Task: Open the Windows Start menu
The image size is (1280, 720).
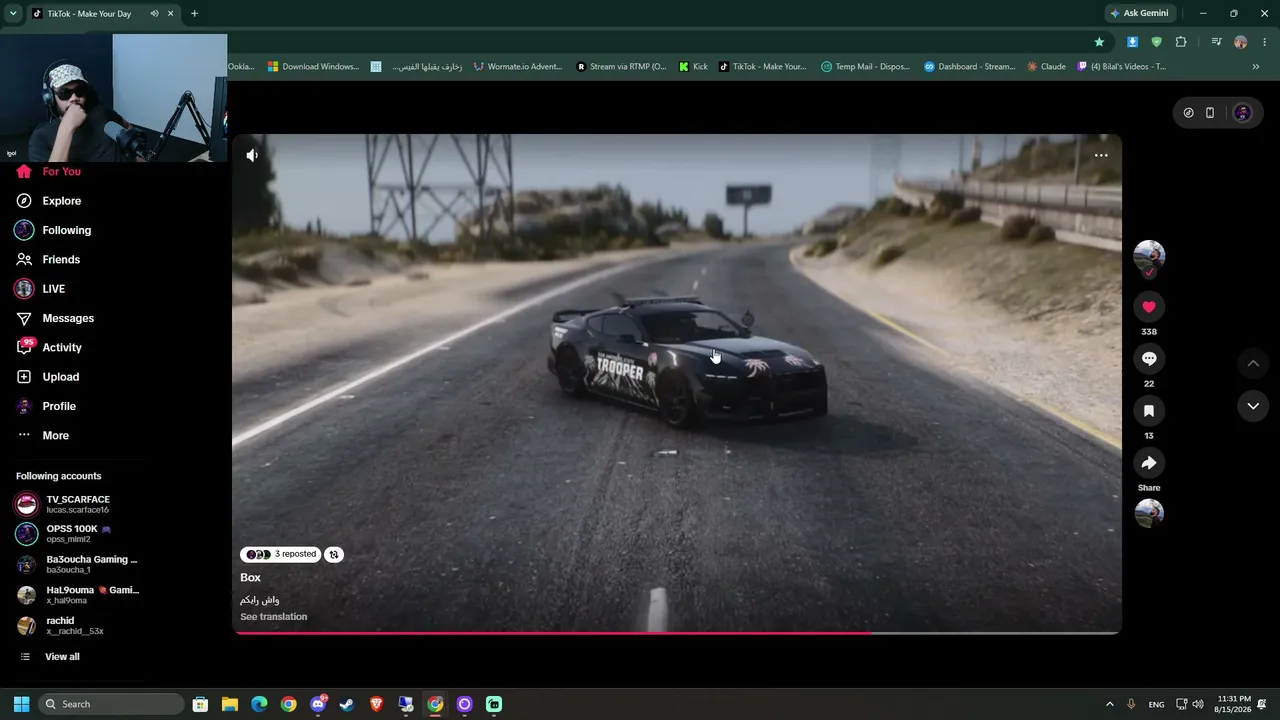Action: pyautogui.click(x=21, y=704)
